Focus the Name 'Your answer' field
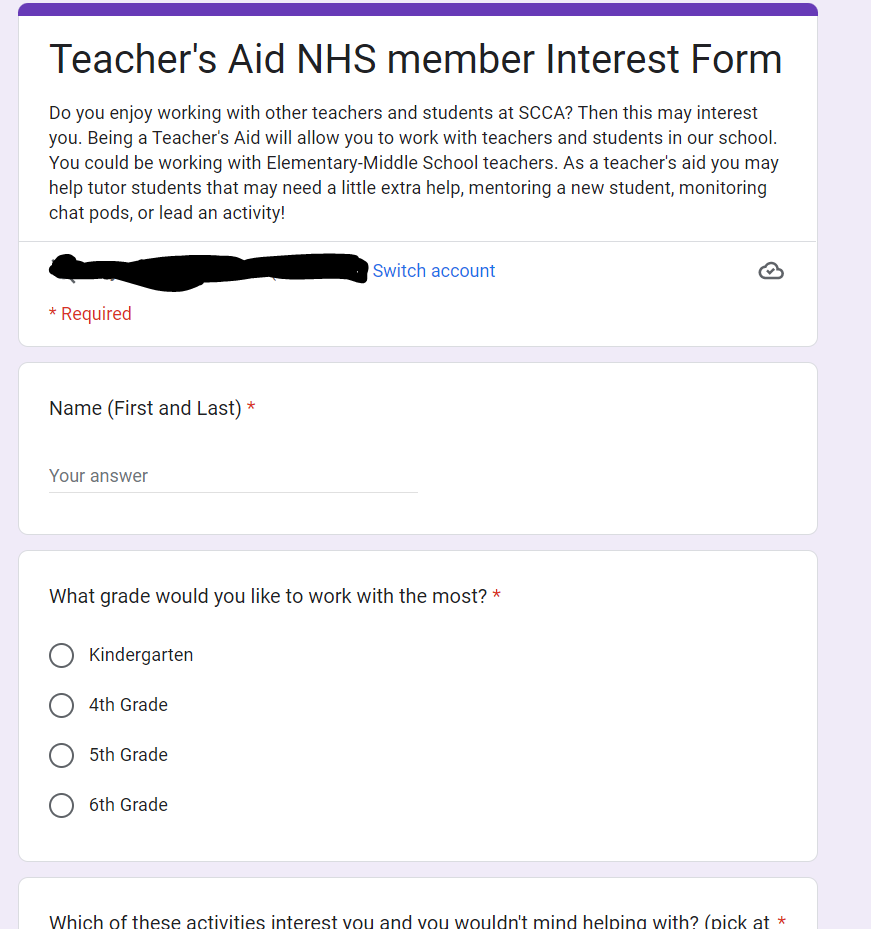This screenshot has width=871, height=929. pos(233,476)
